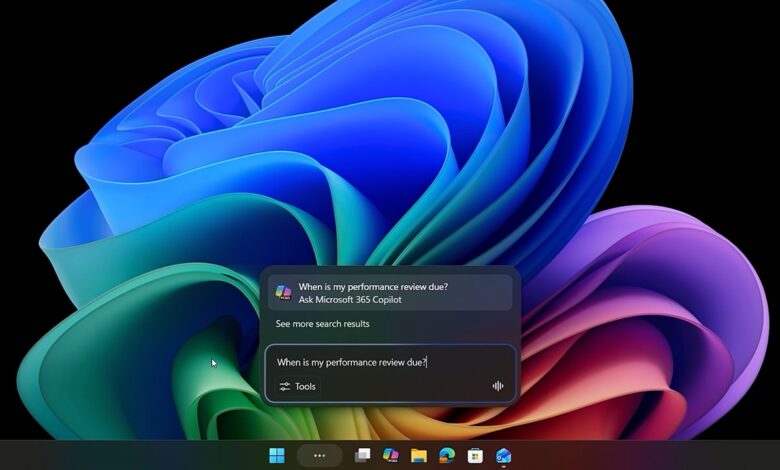This screenshot has width=780, height=470.
Task: Click See more search results
Action: 322,324
